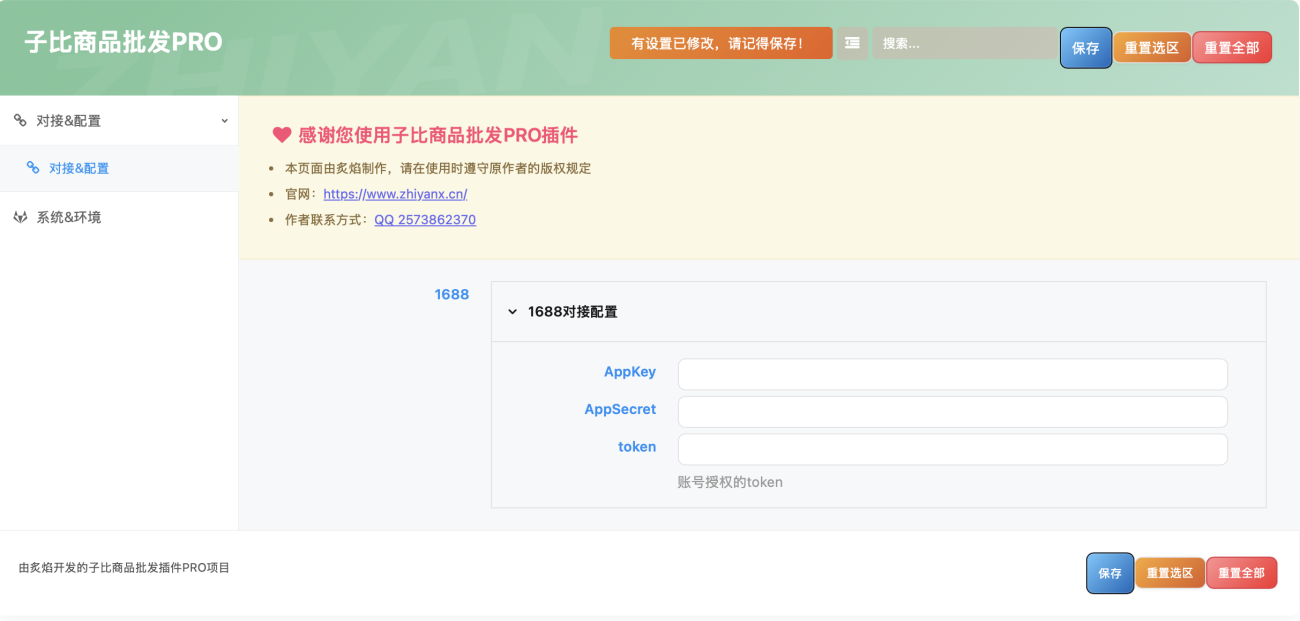Open the official site link www.zhiyanx.cn
This screenshot has height=621, width=1300.
pos(395,194)
